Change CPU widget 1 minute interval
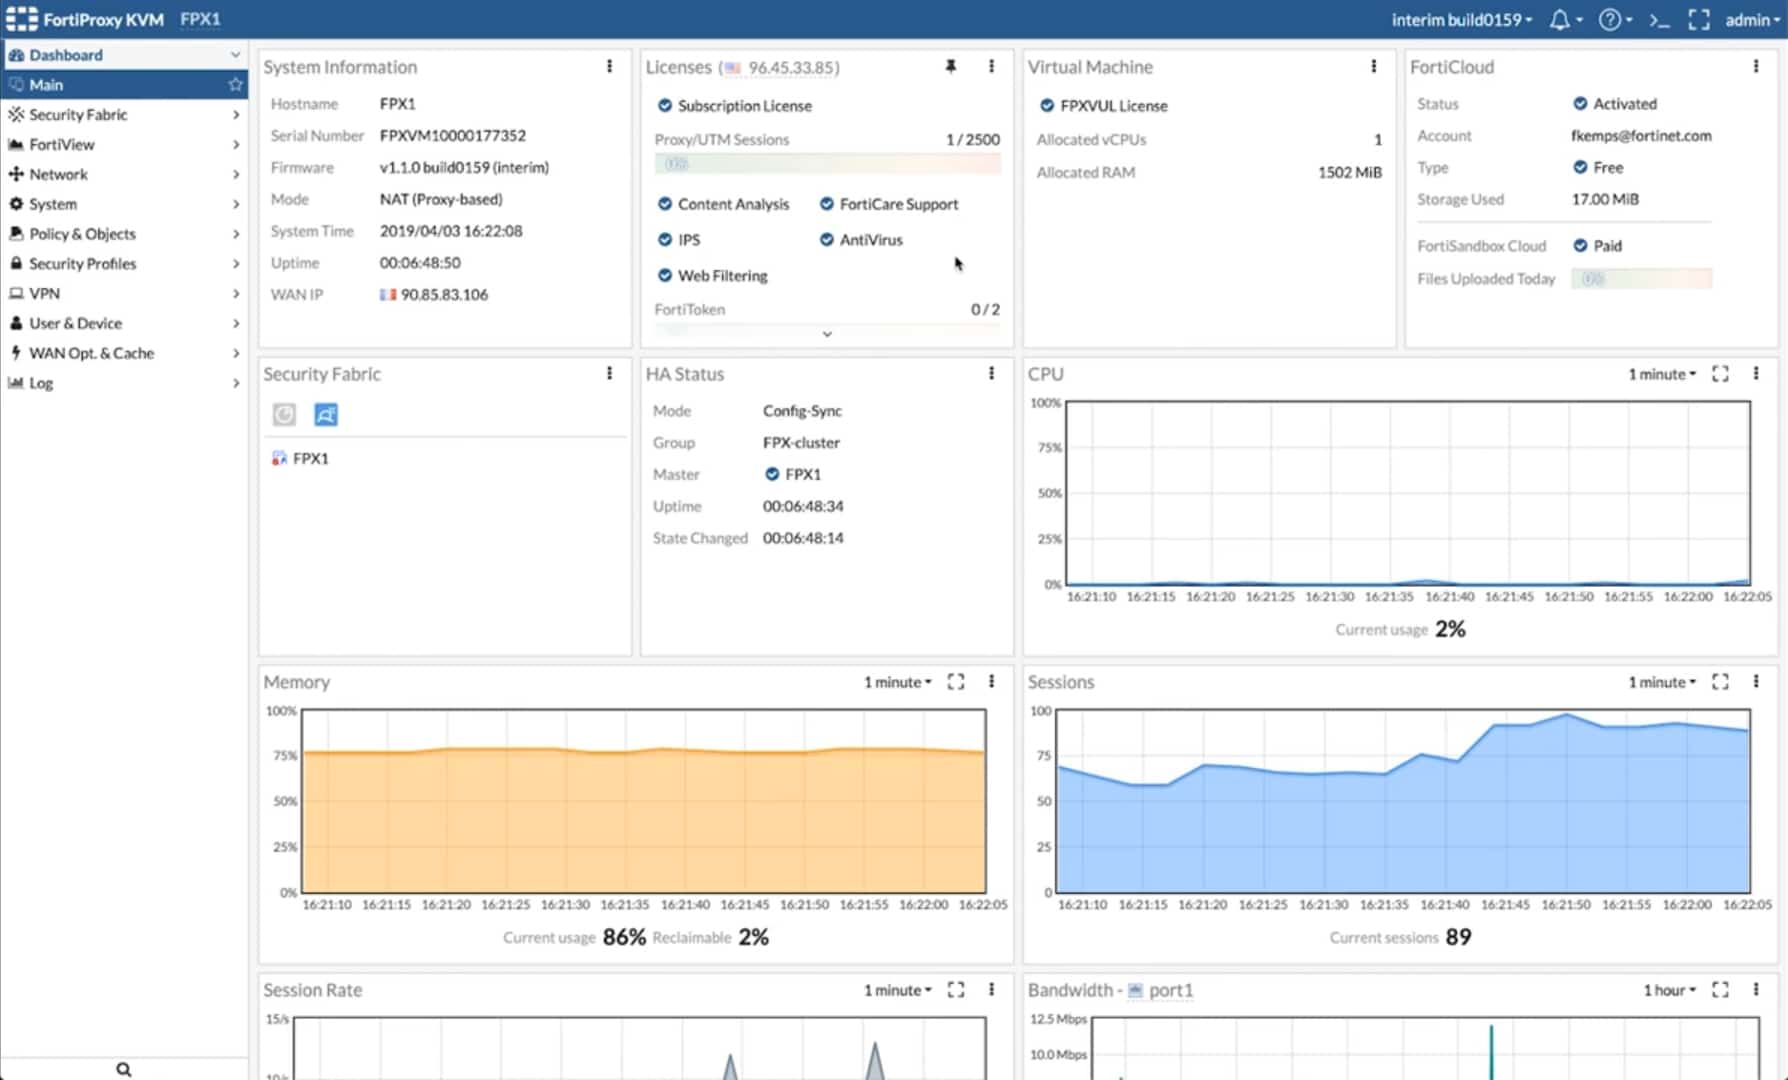The width and height of the screenshot is (1788, 1080). click(1662, 374)
